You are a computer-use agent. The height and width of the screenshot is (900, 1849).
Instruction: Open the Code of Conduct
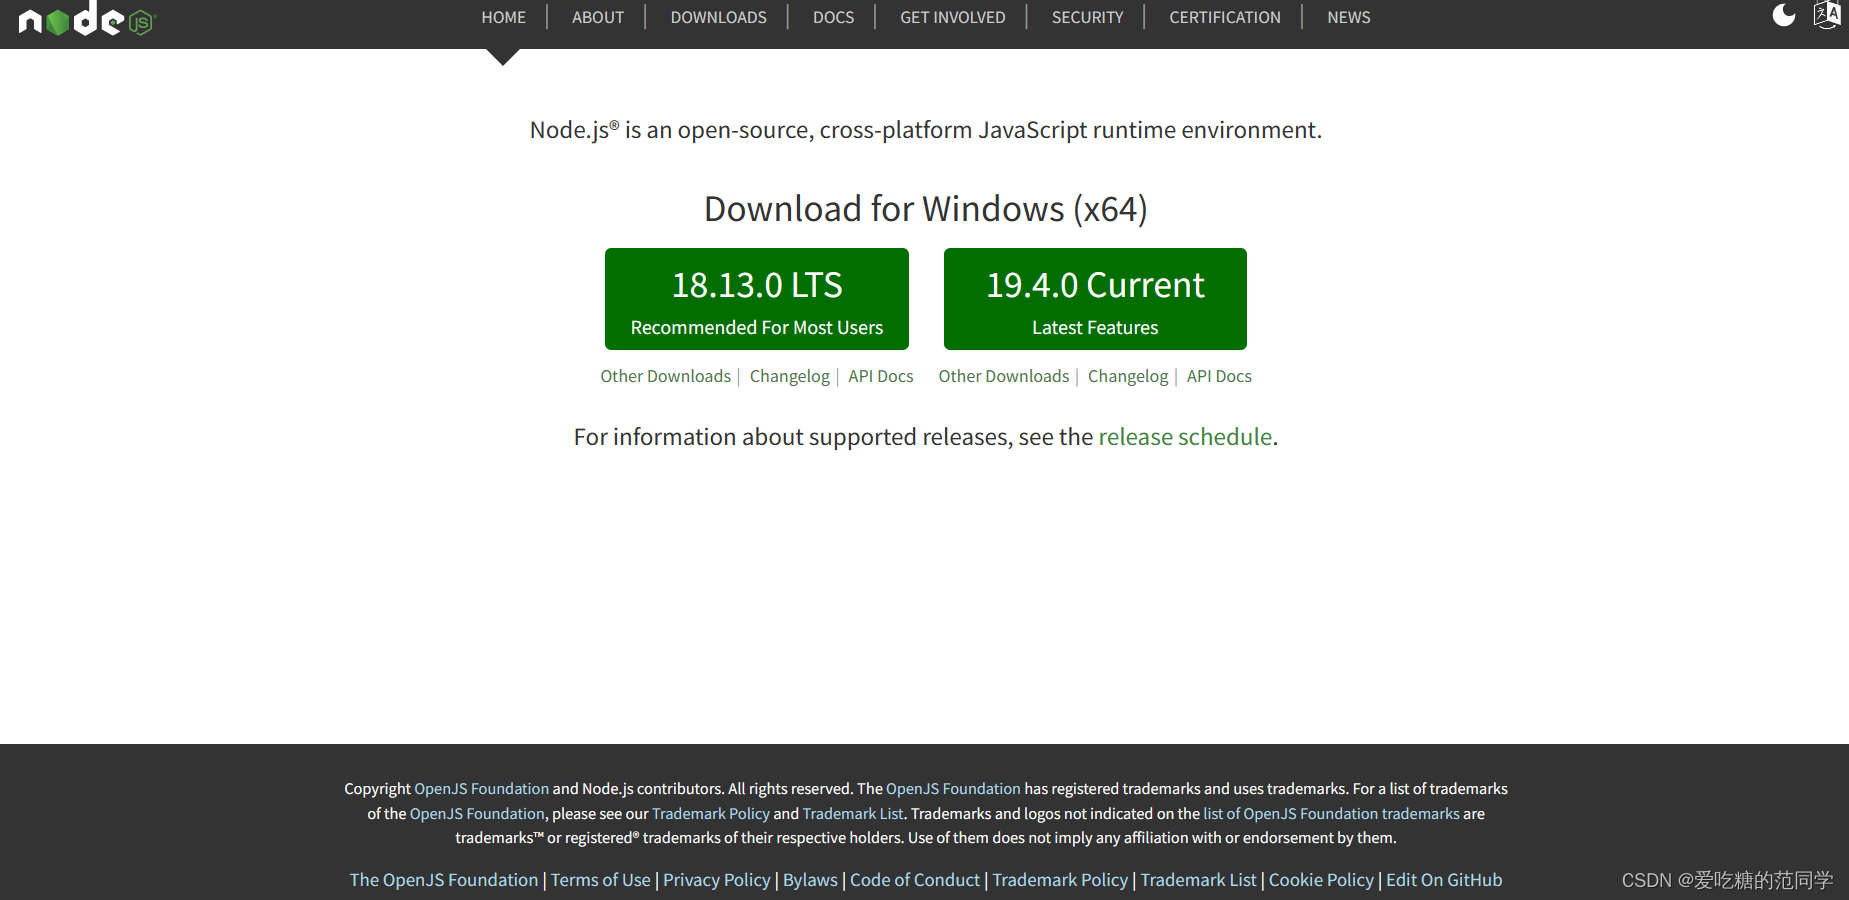click(915, 880)
